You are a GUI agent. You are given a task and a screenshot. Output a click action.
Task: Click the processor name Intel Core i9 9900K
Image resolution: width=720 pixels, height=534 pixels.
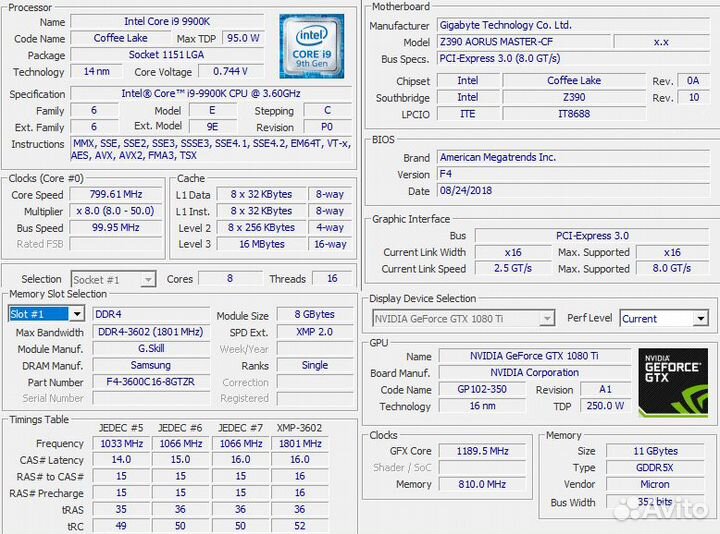coord(167,22)
